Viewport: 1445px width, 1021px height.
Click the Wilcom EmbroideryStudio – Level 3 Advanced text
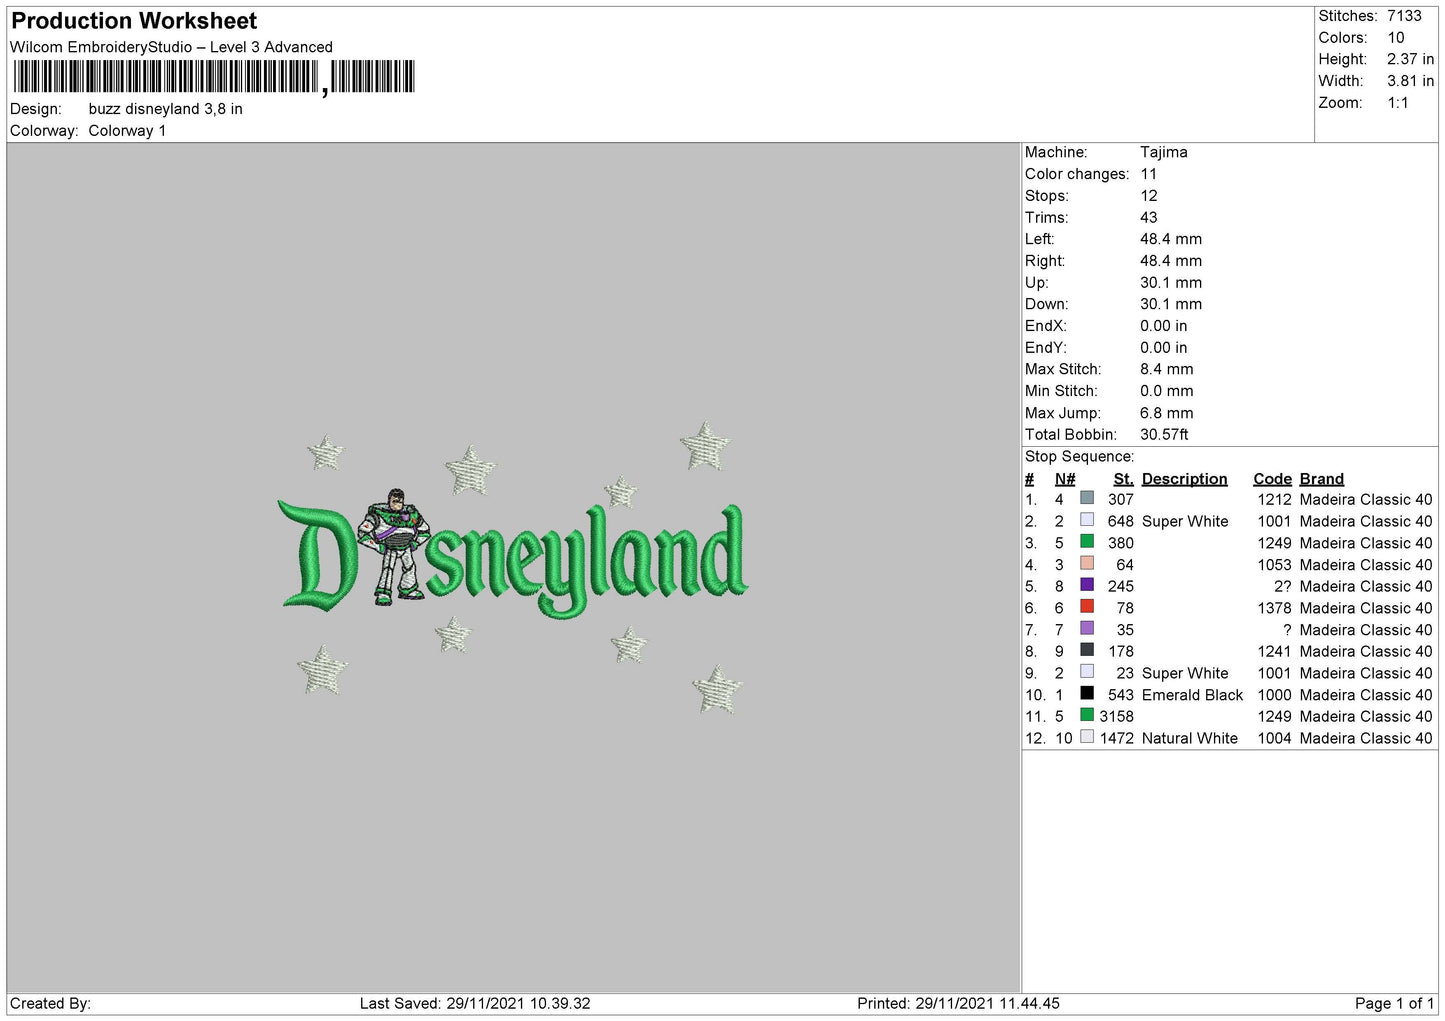click(x=171, y=47)
